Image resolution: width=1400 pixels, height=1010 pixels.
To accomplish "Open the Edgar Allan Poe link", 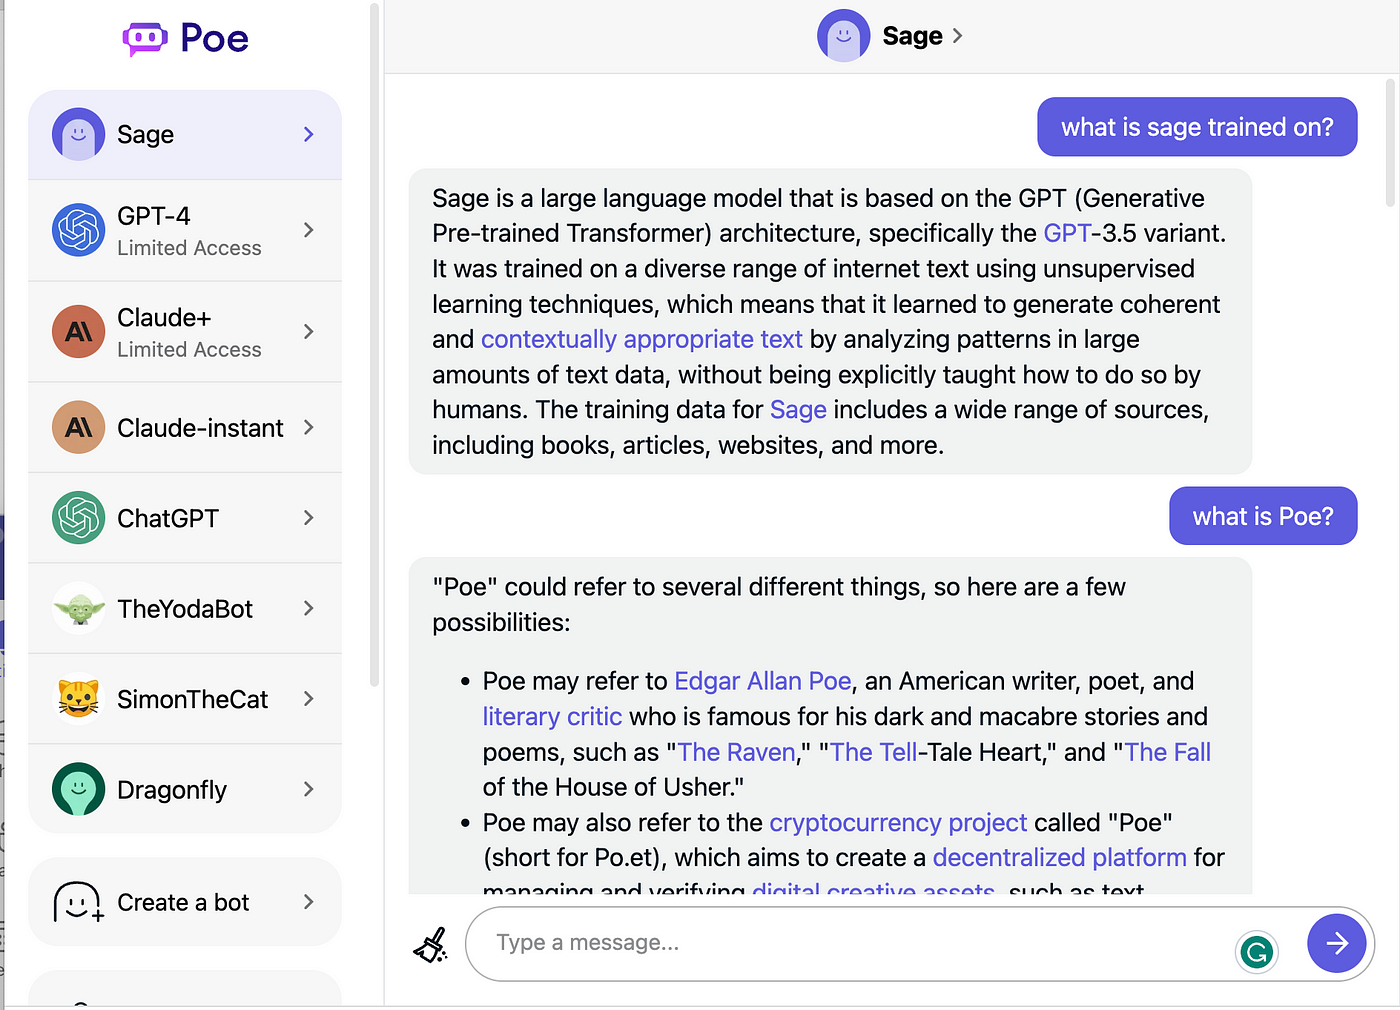I will coord(762,680).
